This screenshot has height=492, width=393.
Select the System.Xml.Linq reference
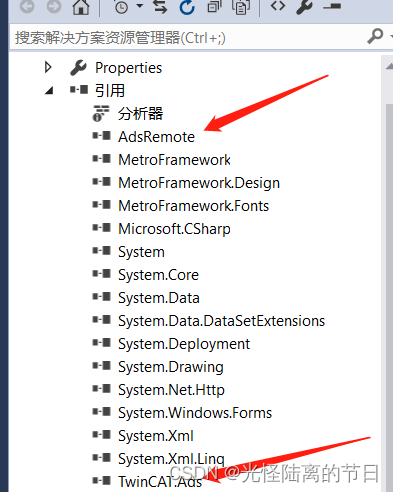[x=171, y=459]
